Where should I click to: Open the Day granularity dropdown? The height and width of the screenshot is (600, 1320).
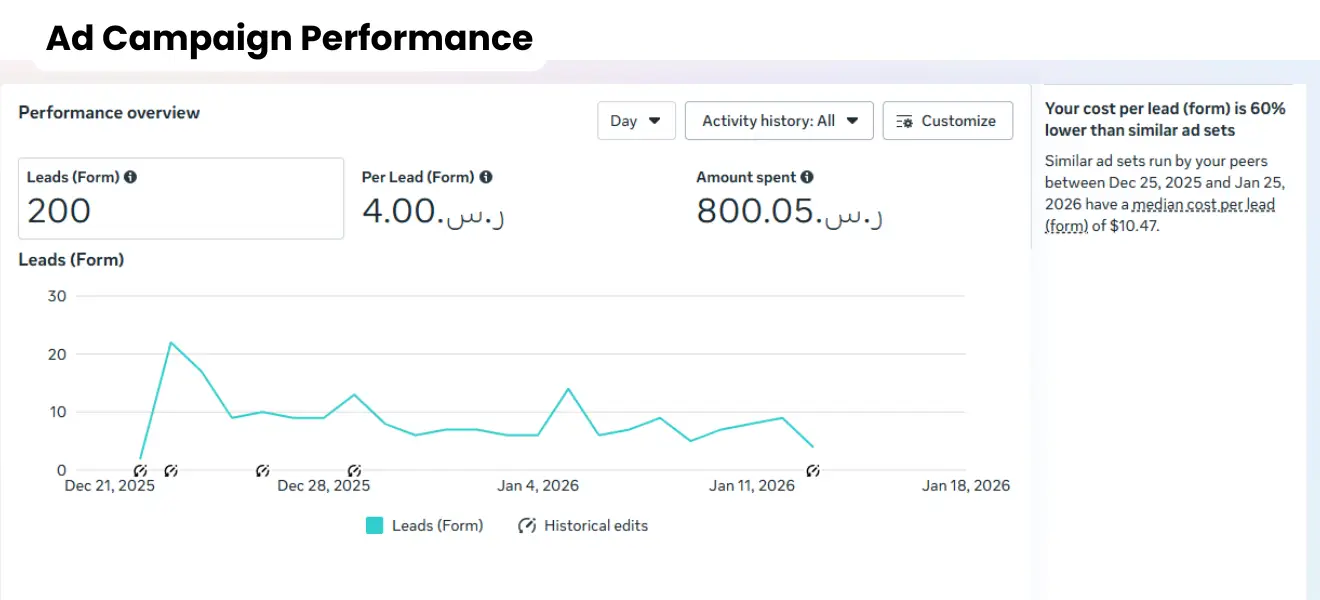click(636, 121)
